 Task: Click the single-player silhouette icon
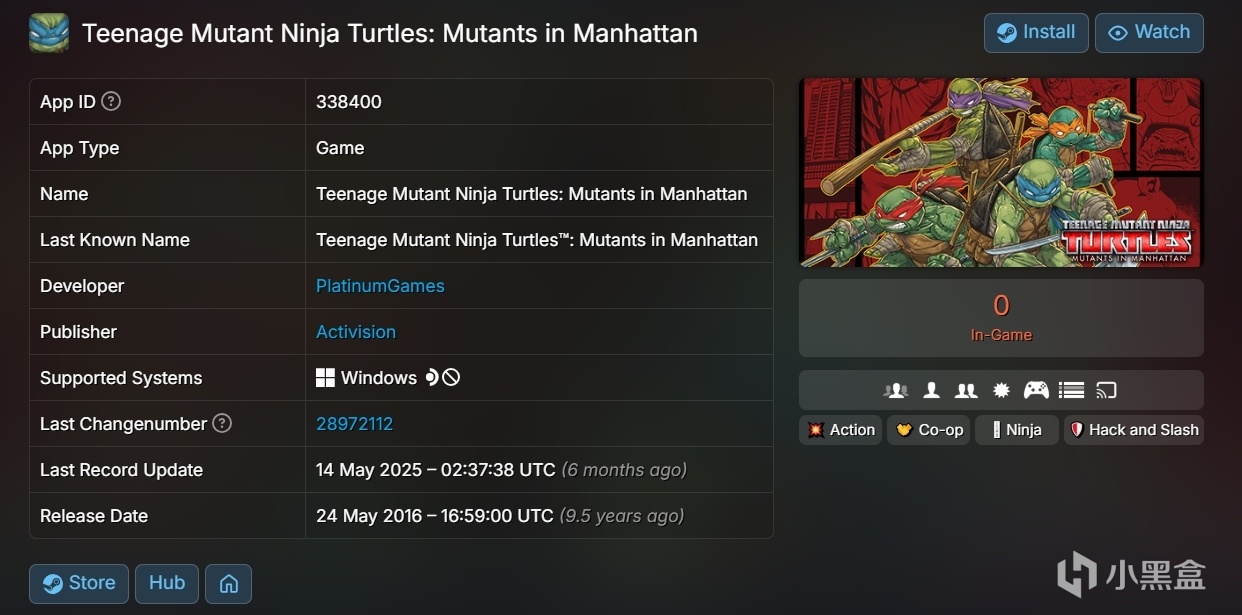click(931, 390)
